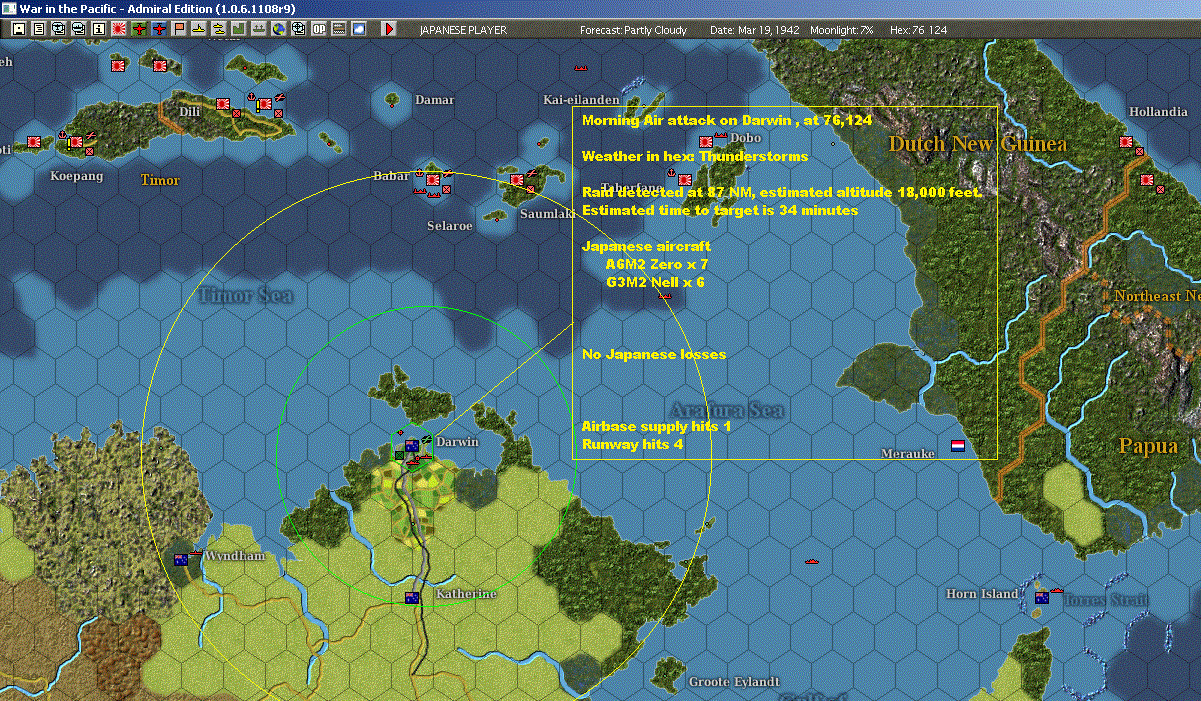Click the single yellow ship toolbar icon
Viewport: 1201px width, 701px height.
pos(199,29)
